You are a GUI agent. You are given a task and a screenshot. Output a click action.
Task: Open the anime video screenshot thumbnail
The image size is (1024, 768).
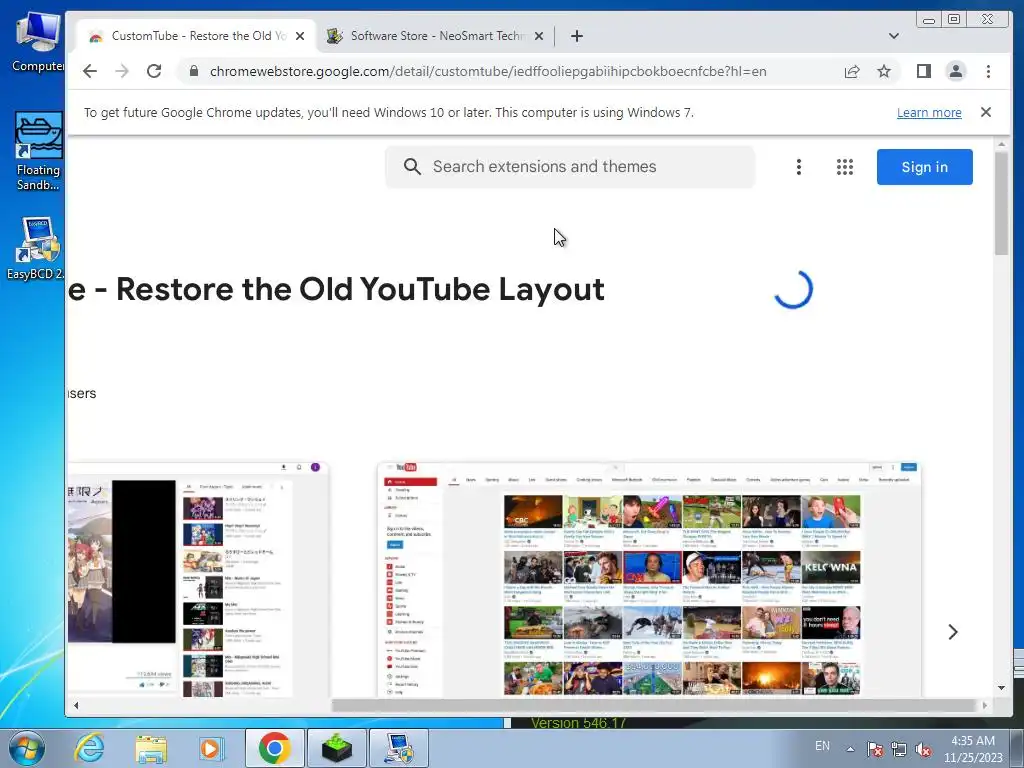[x=198, y=579]
